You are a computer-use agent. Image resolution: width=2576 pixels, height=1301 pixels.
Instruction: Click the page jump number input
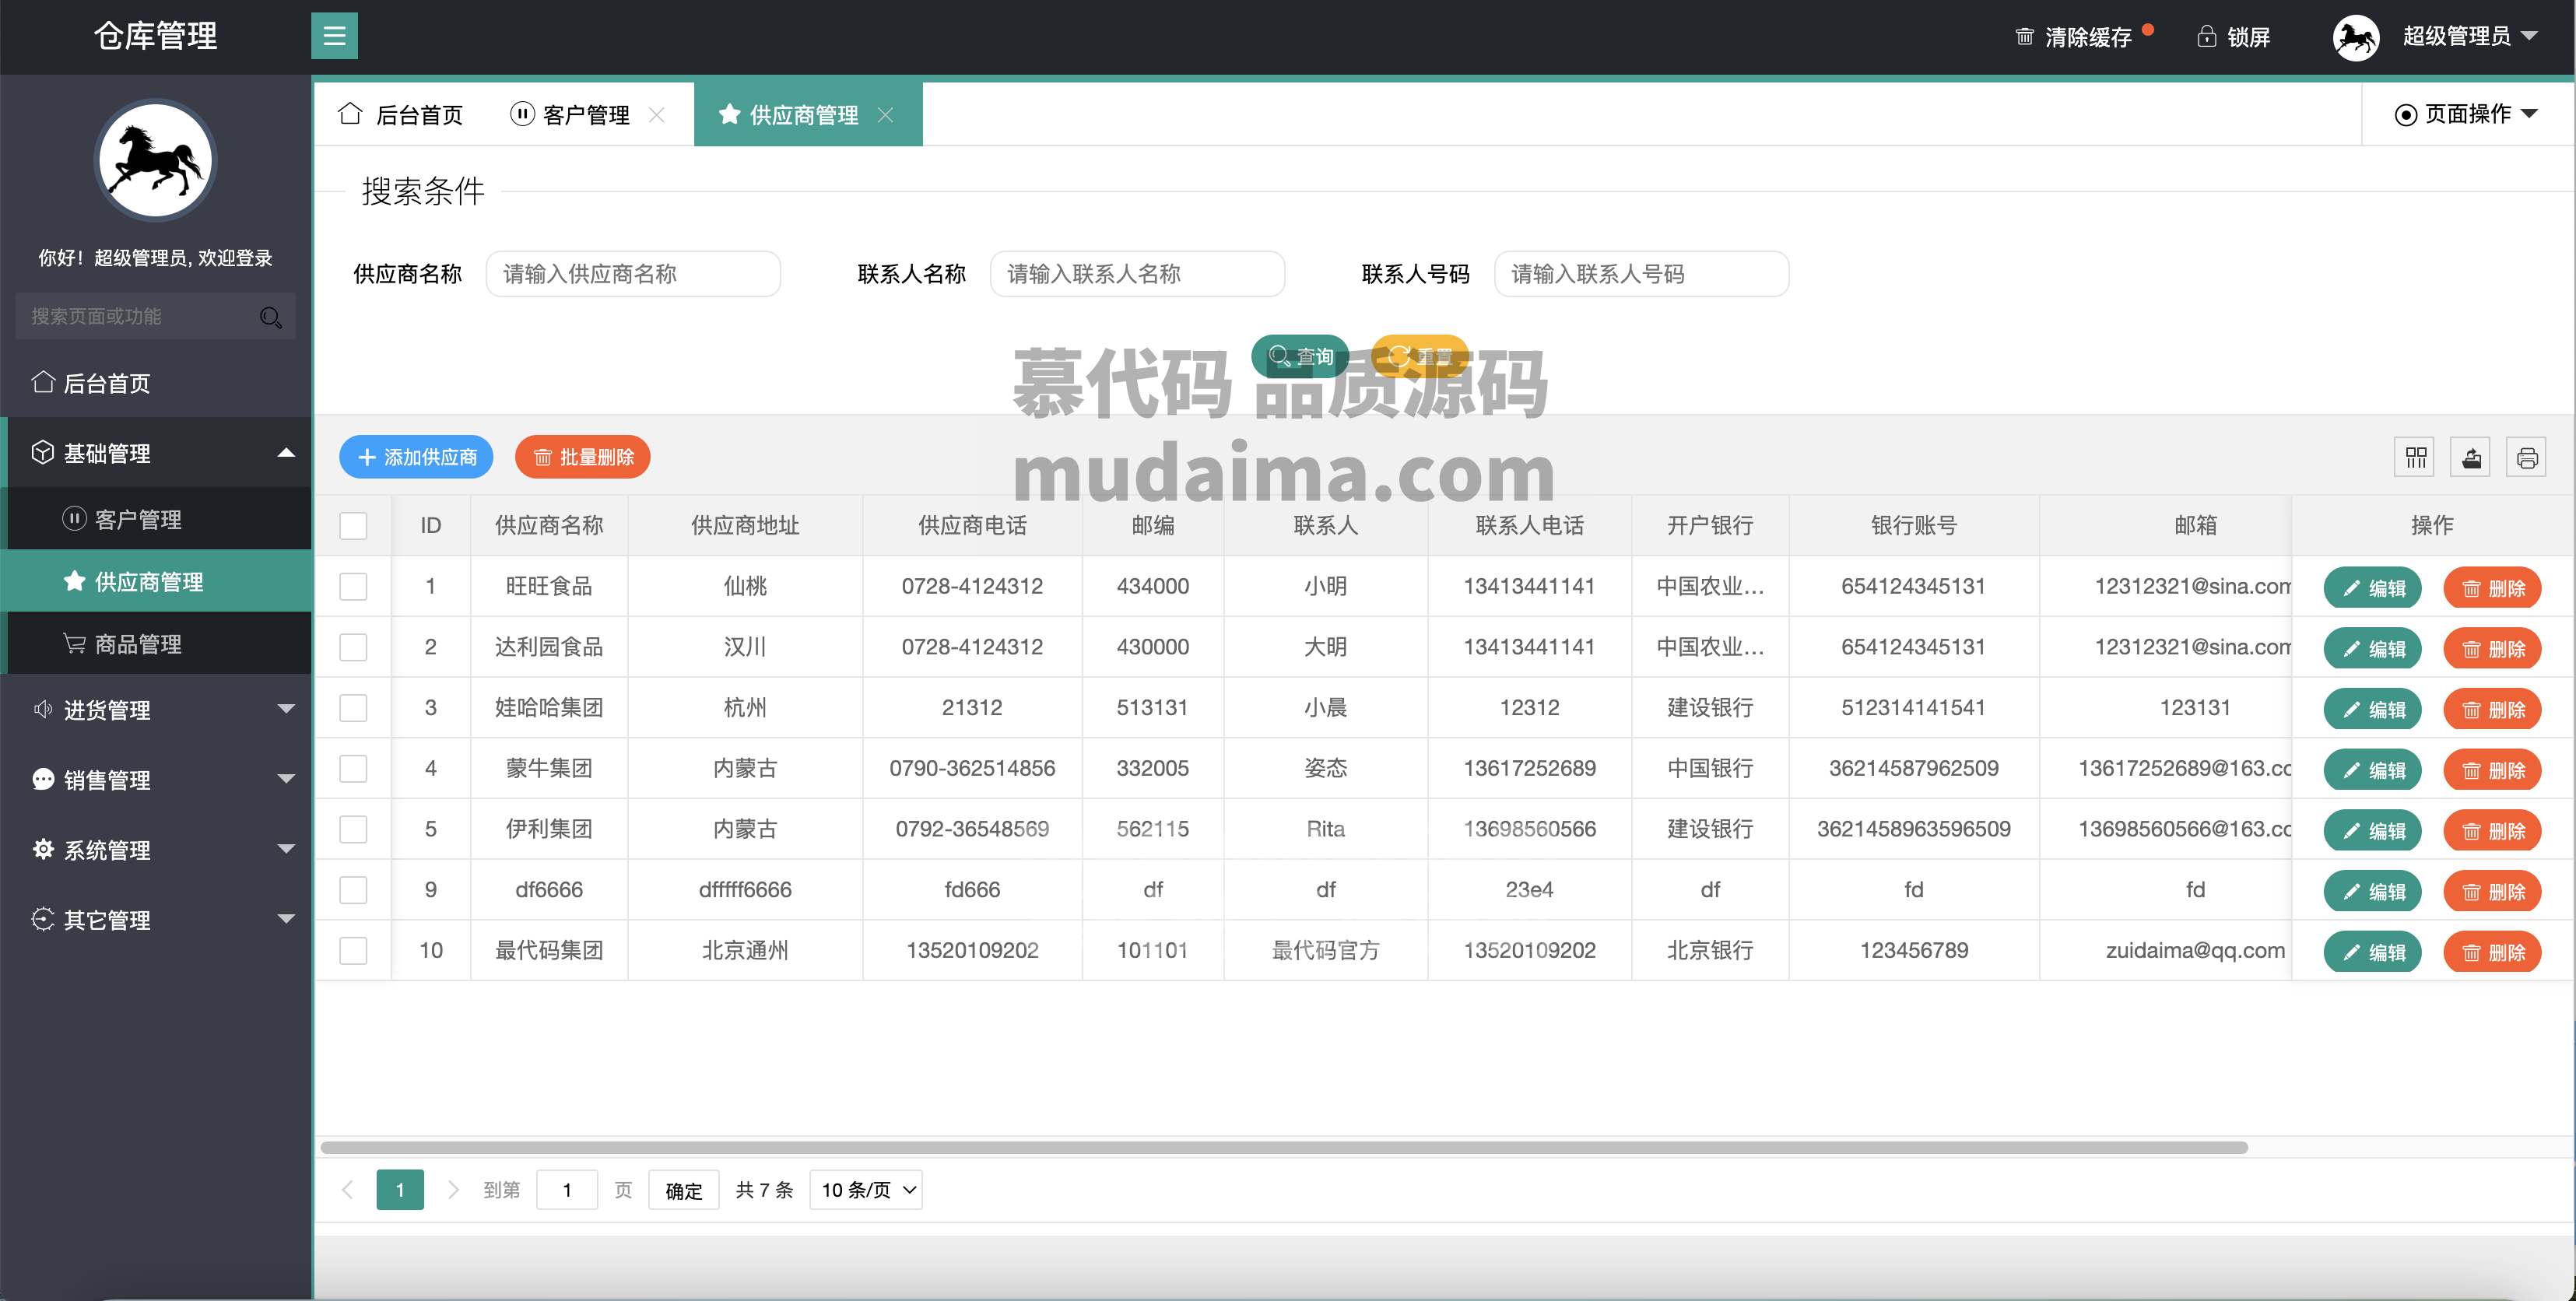(567, 1190)
